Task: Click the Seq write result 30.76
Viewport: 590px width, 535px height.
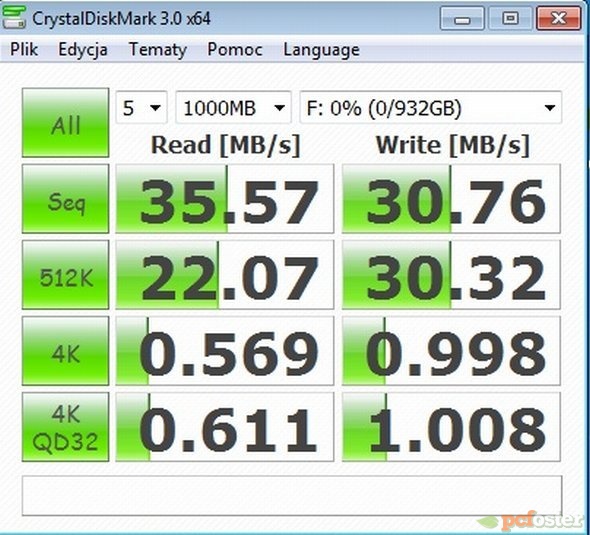Action: pyautogui.click(x=451, y=199)
